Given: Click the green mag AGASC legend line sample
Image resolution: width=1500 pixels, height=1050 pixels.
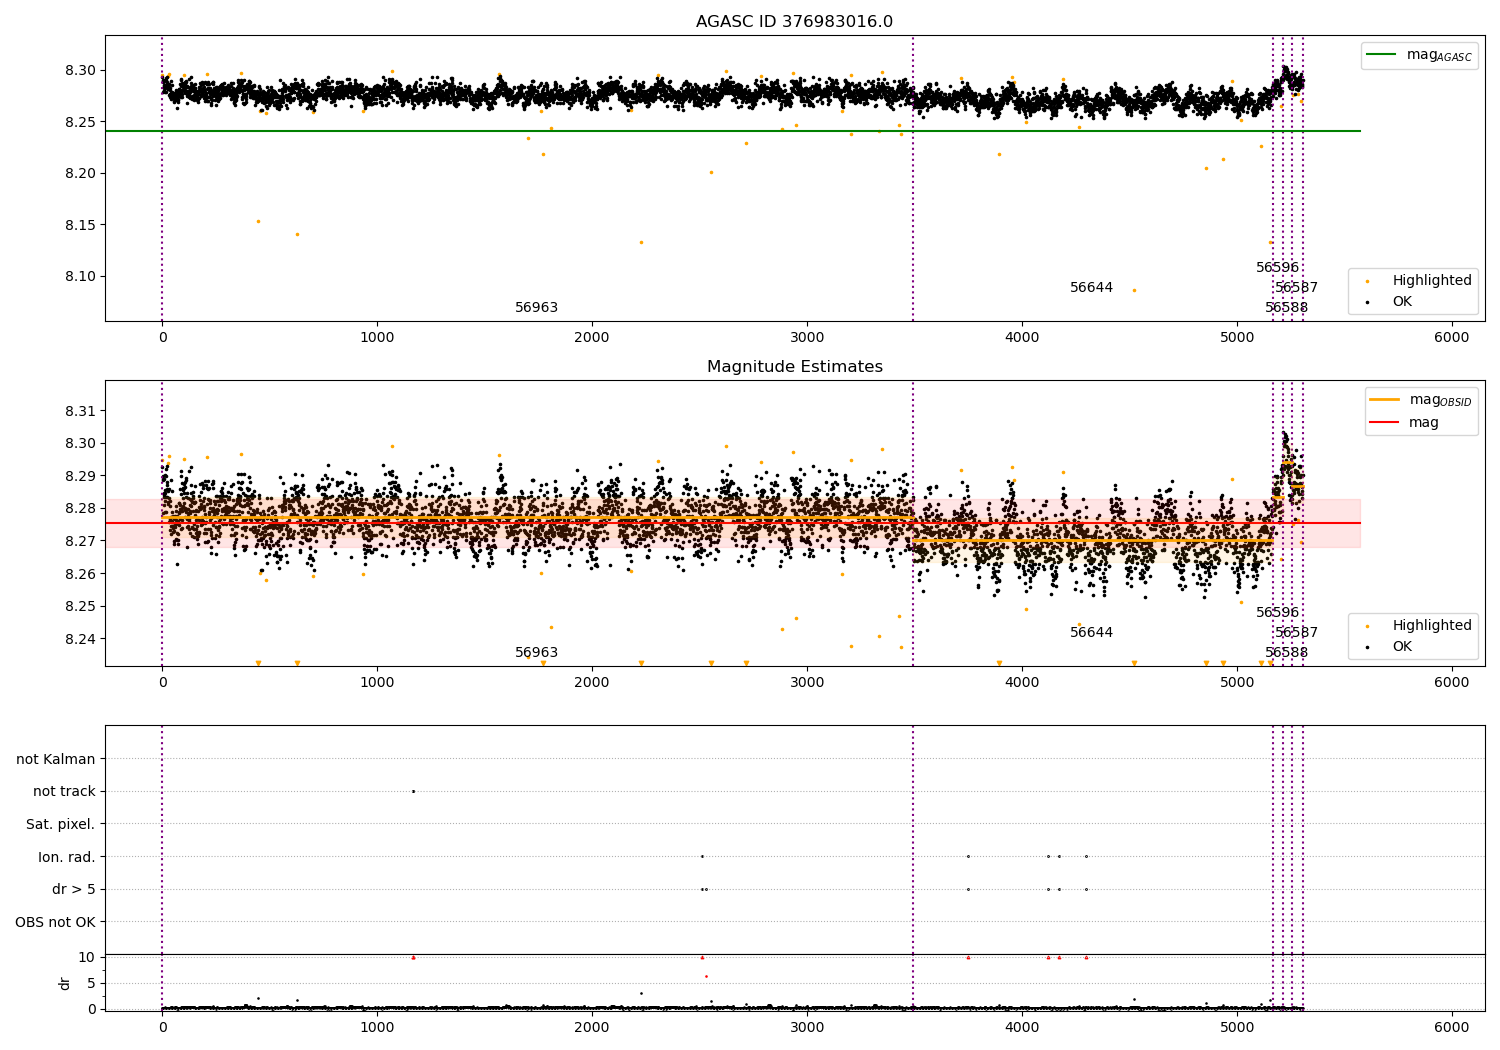Looking at the screenshot, I should click(1381, 55).
